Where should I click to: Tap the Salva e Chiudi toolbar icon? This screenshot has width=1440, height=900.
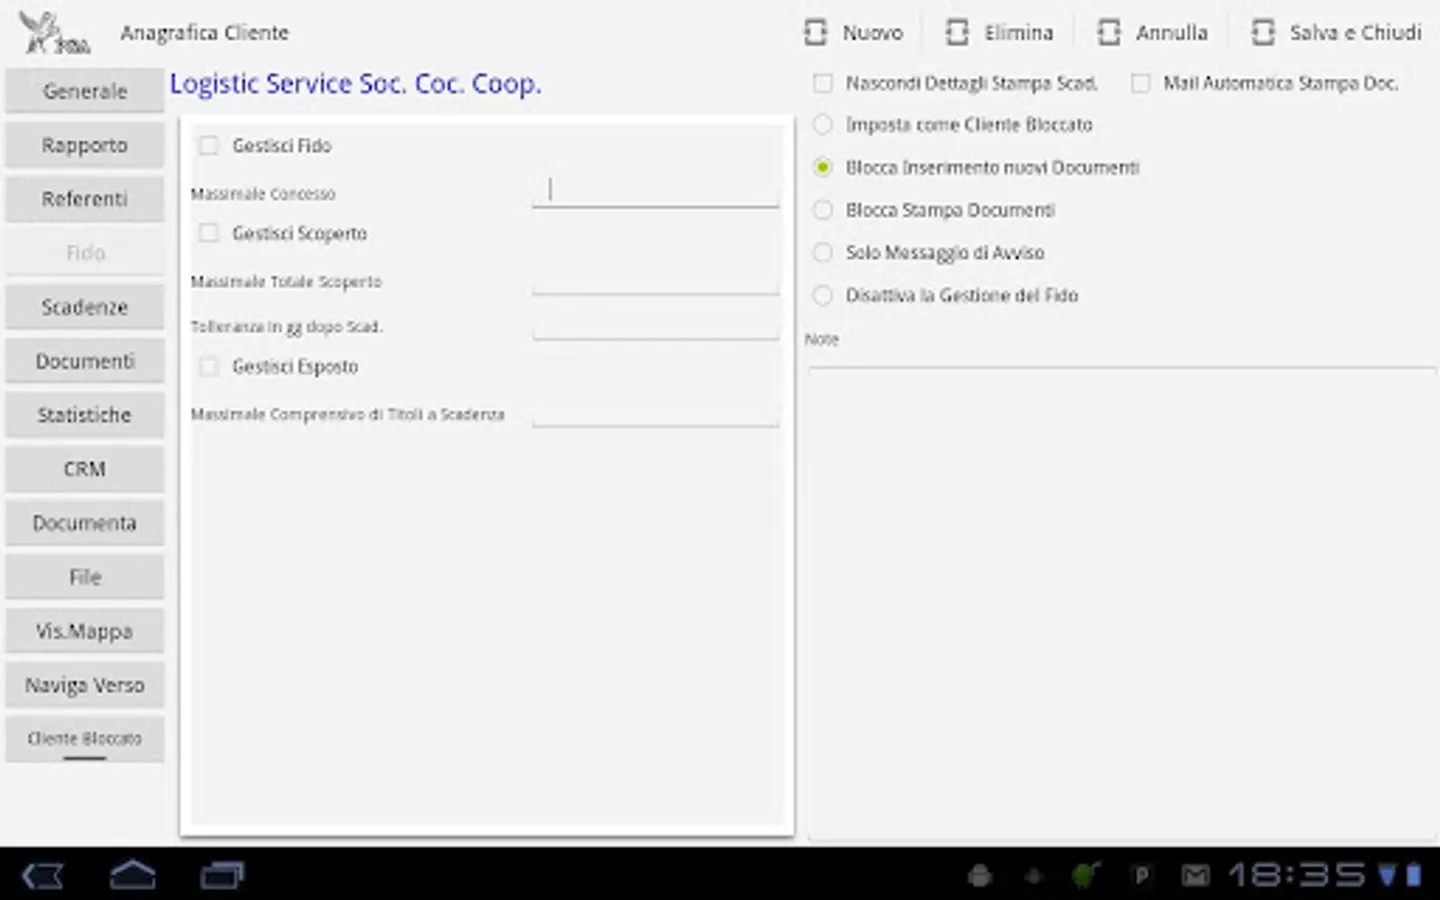pyautogui.click(x=1263, y=33)
